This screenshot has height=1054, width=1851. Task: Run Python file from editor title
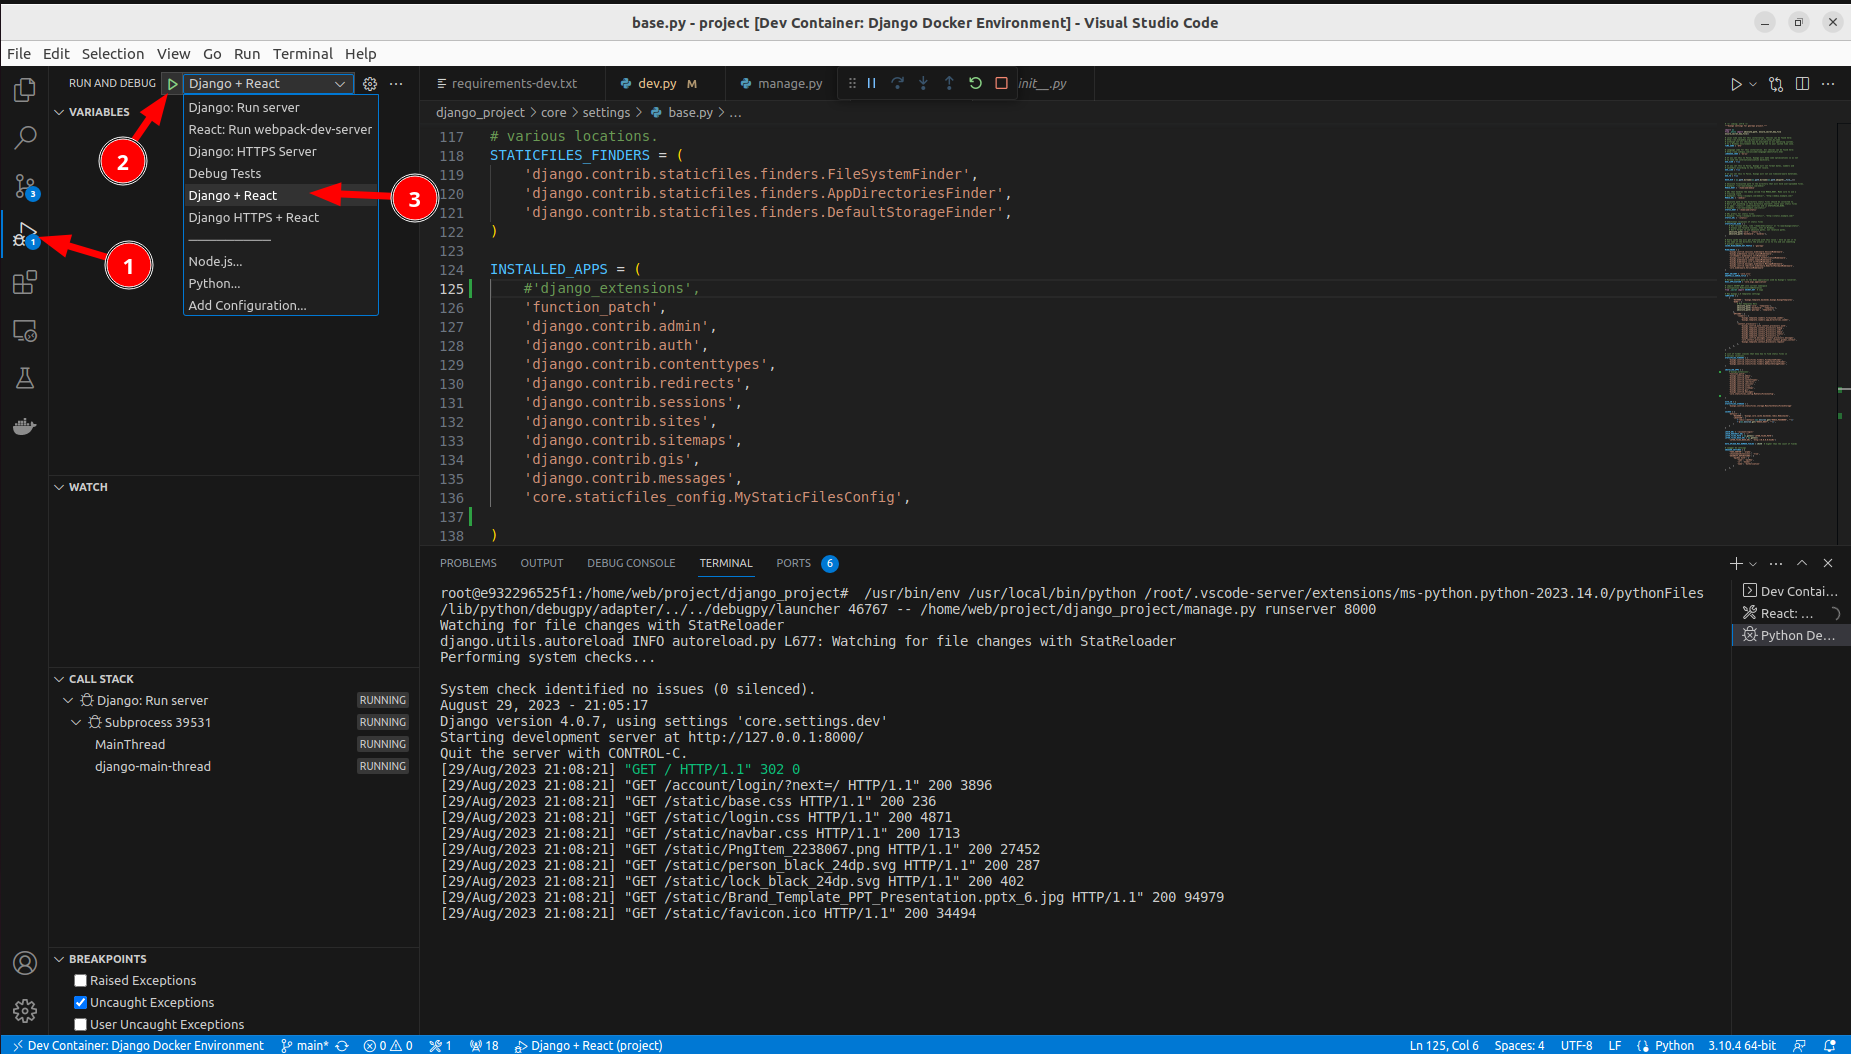click(1736, 84)
